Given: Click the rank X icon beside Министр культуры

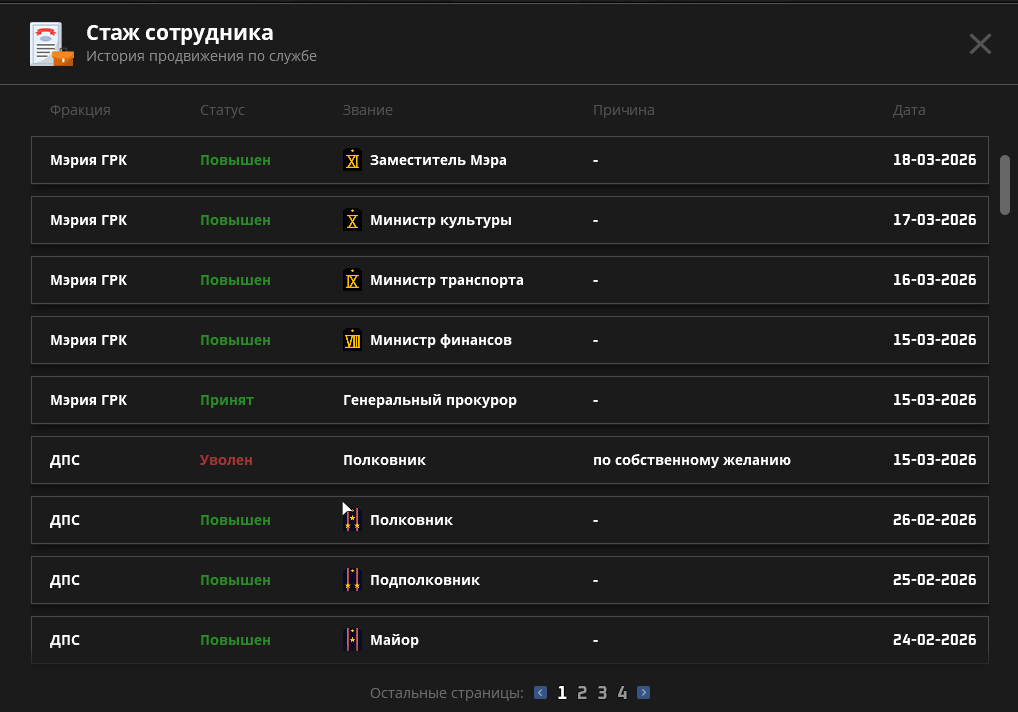Looking at the screenshot, I should (352, 220).
